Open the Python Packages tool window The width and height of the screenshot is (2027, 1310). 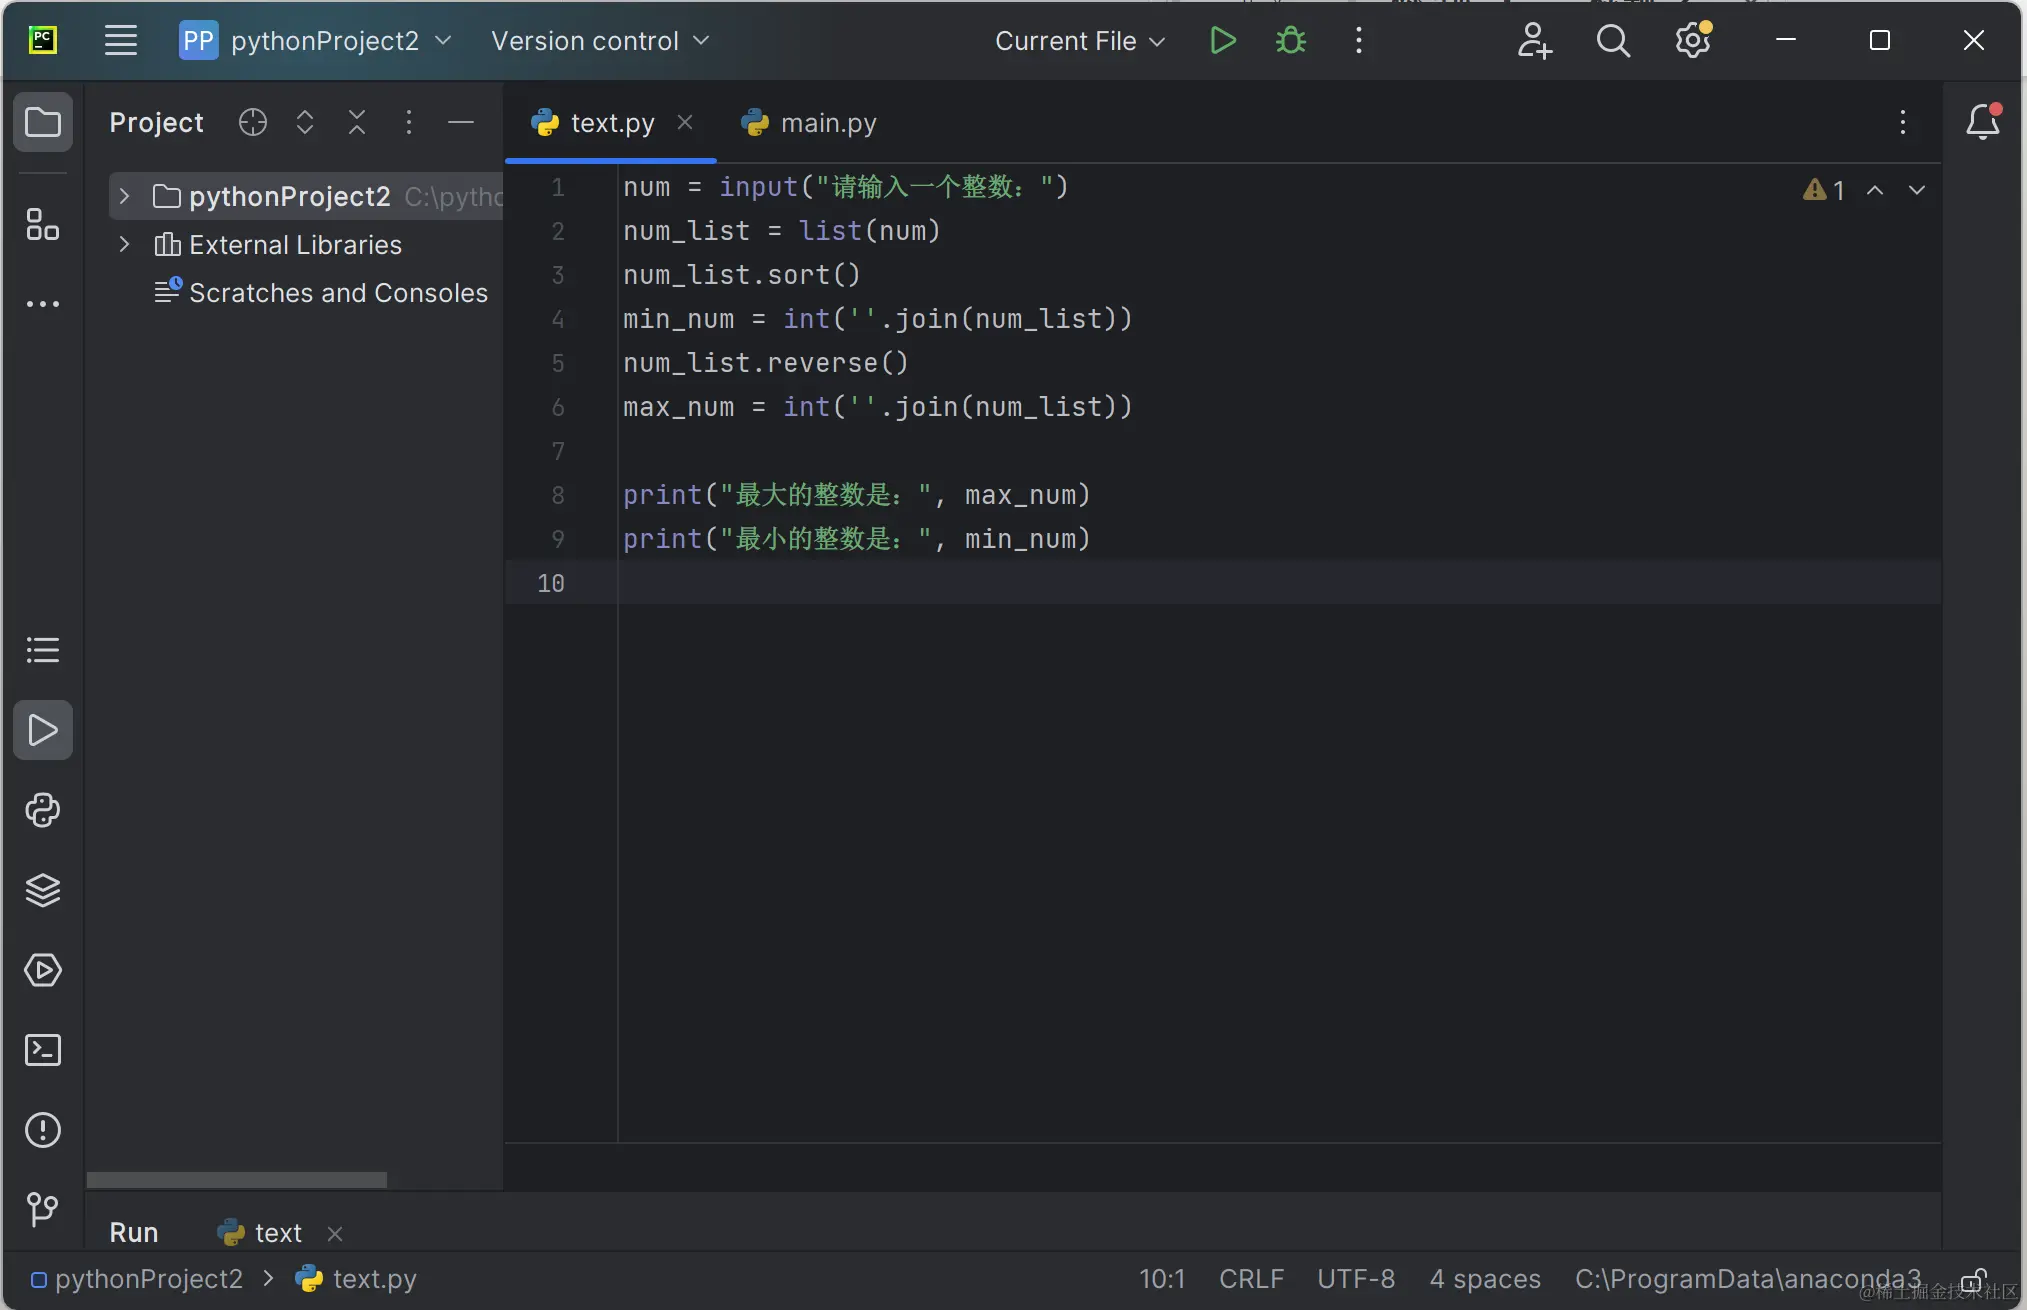click(42, 890)
